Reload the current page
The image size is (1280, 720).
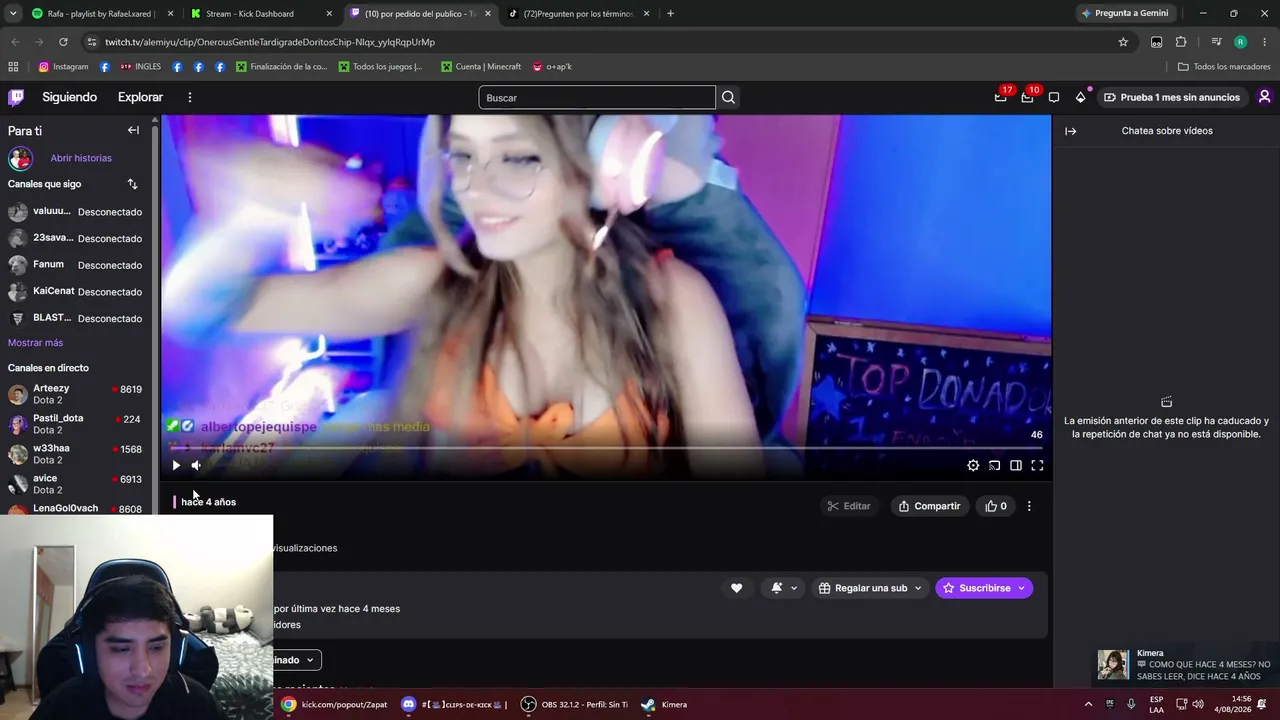(63, 42)
